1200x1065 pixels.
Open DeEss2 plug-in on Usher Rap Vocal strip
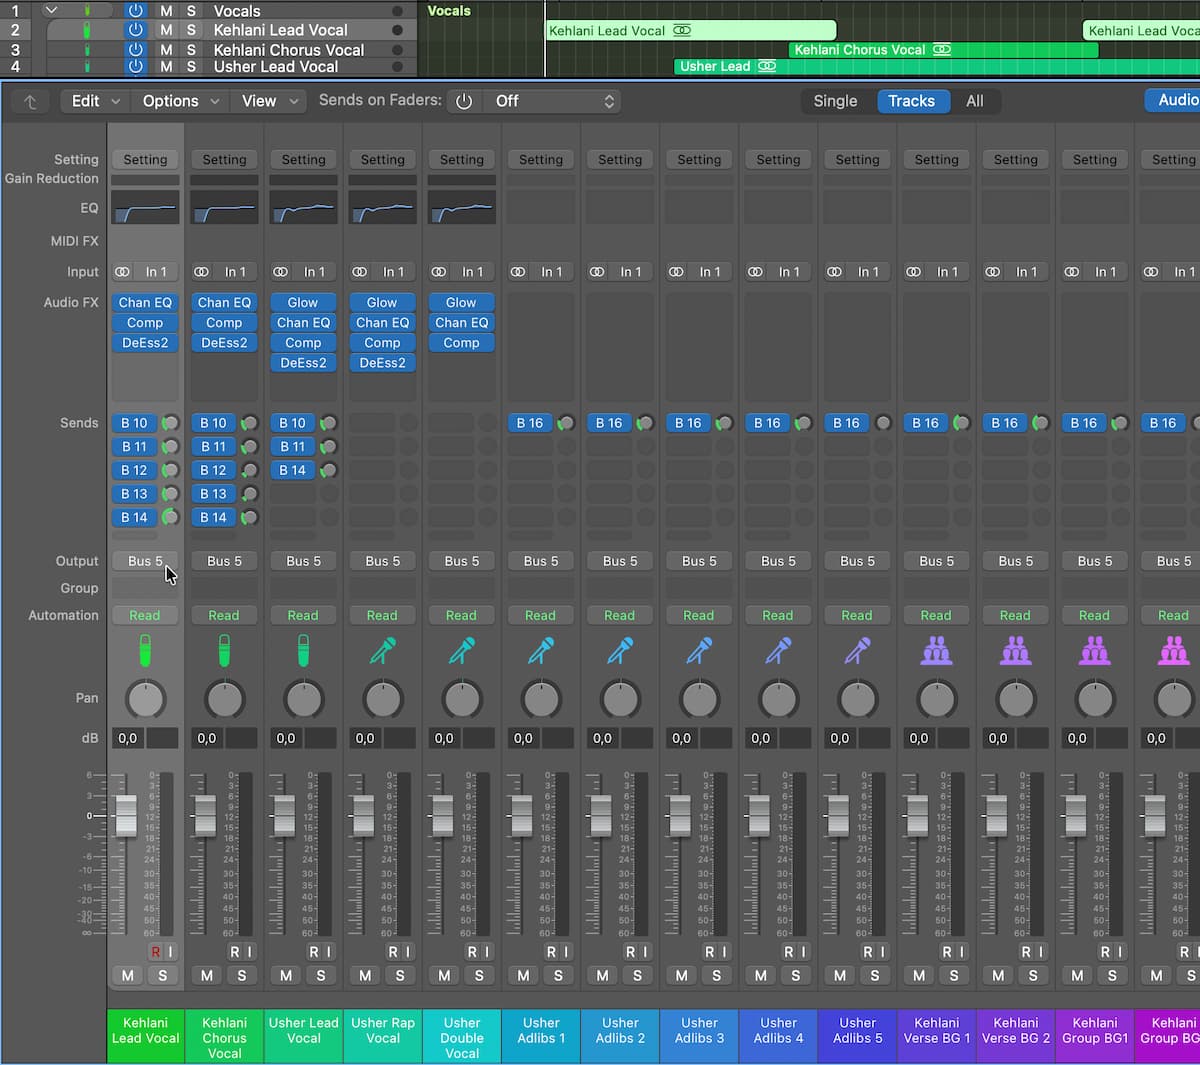(x=382, y=363)
